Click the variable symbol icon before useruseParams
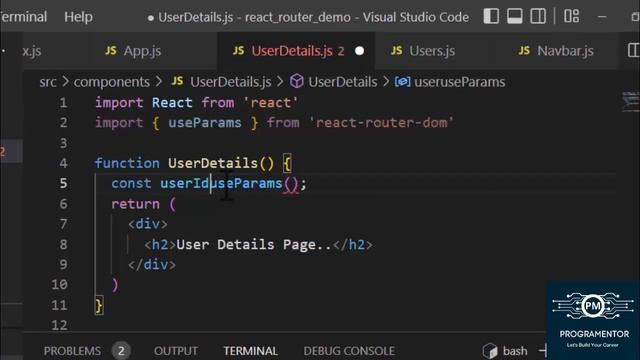640x360 pixels. click(x=402, y=82)
